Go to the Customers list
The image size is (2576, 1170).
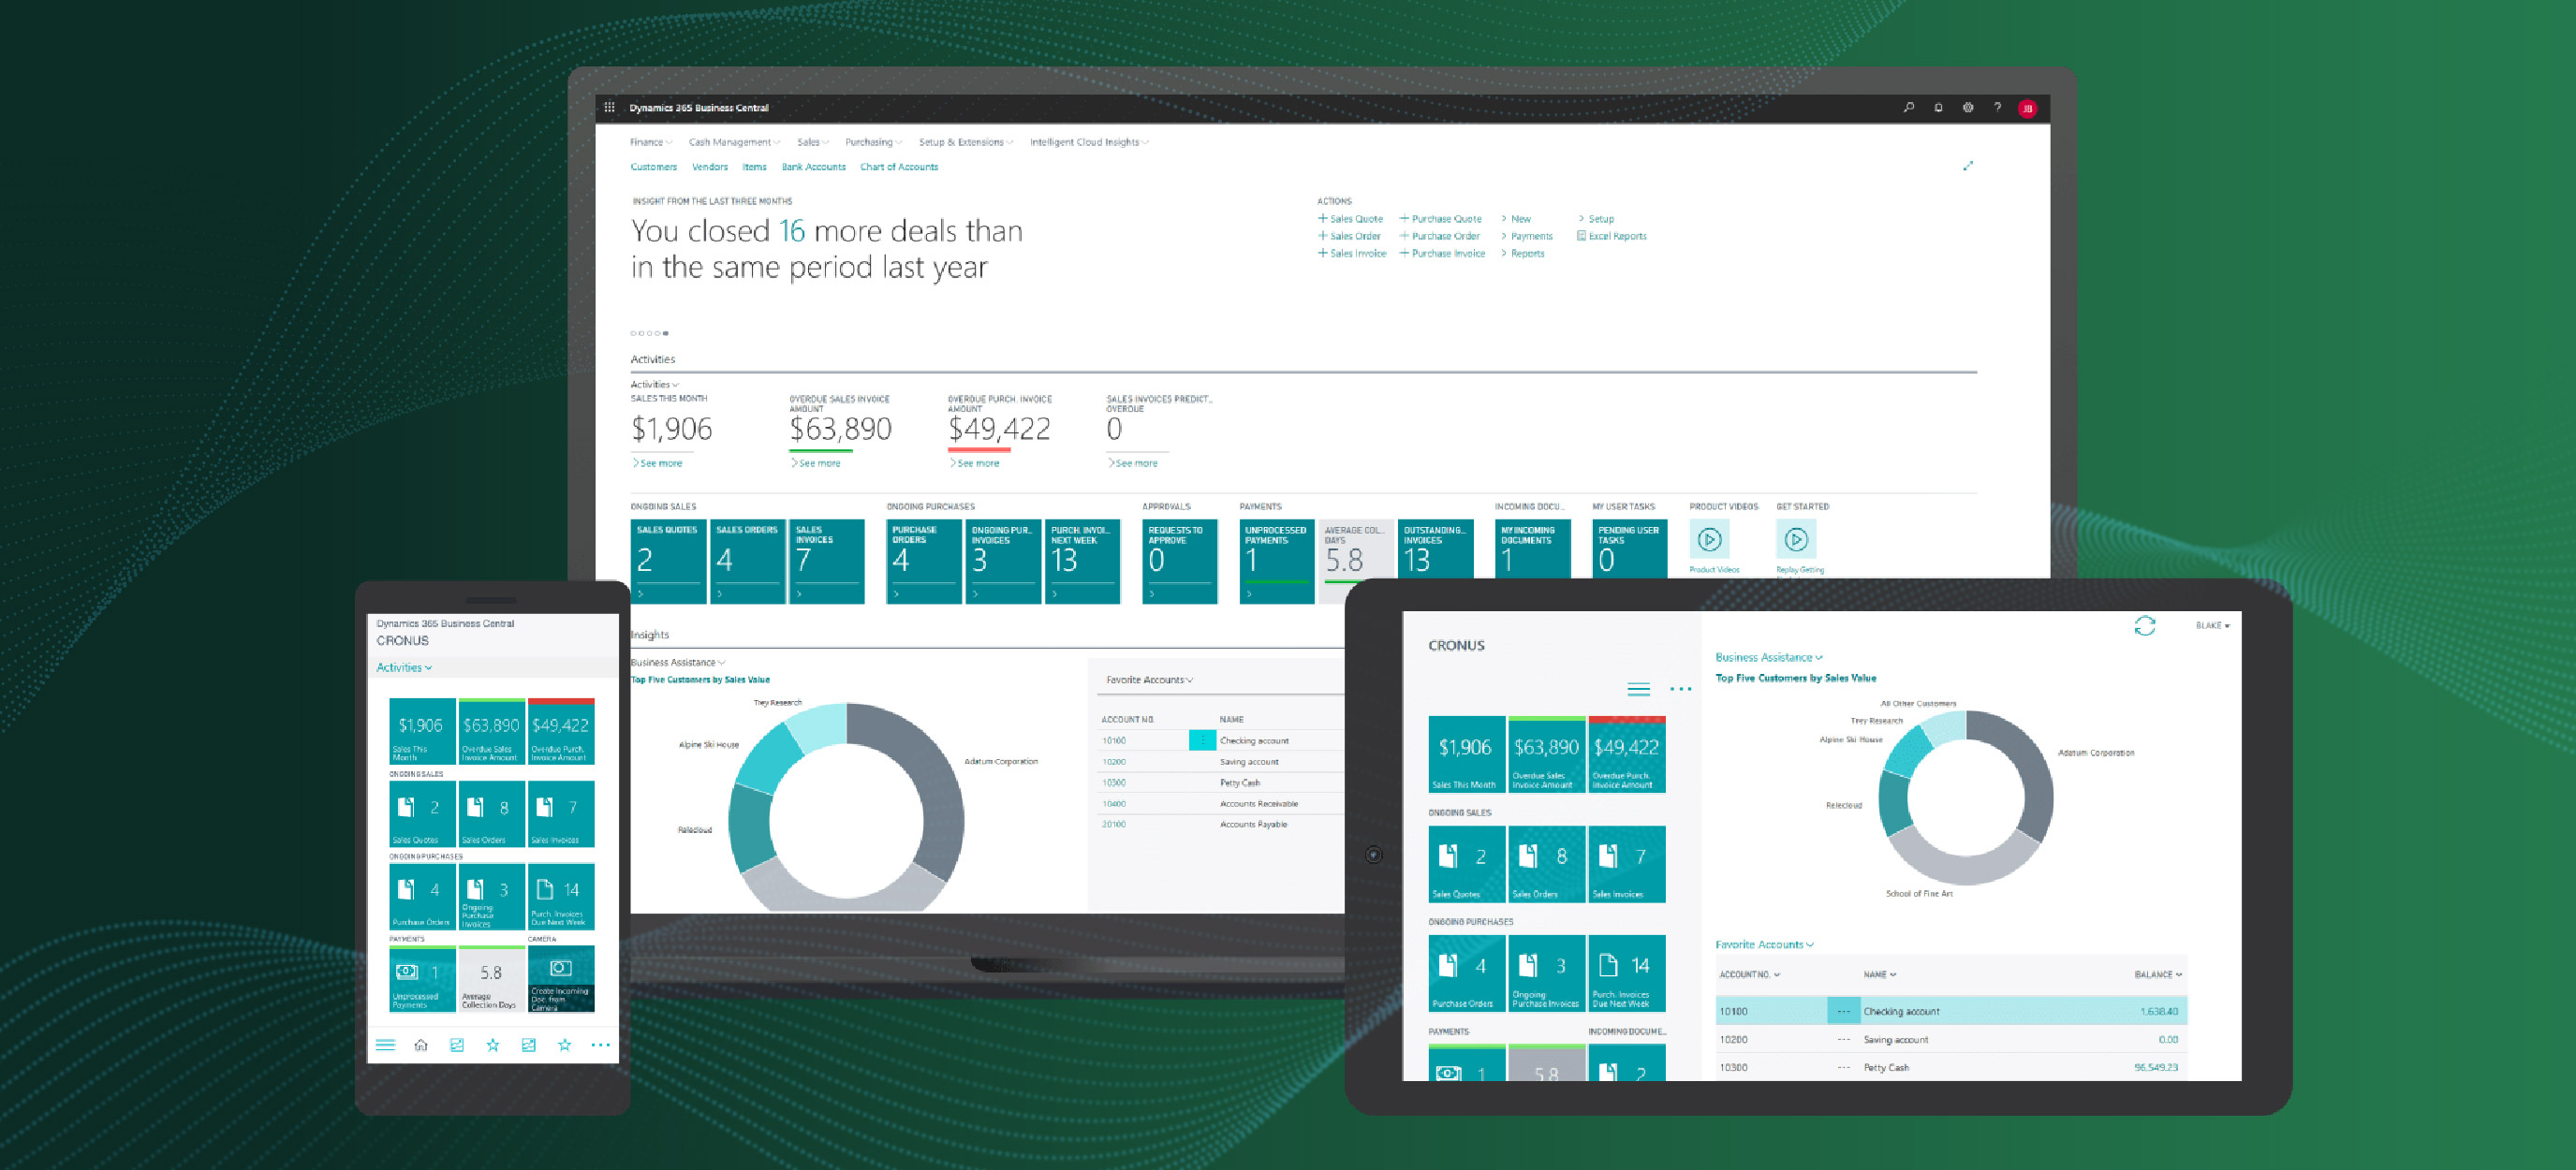(x=653, y=167)
